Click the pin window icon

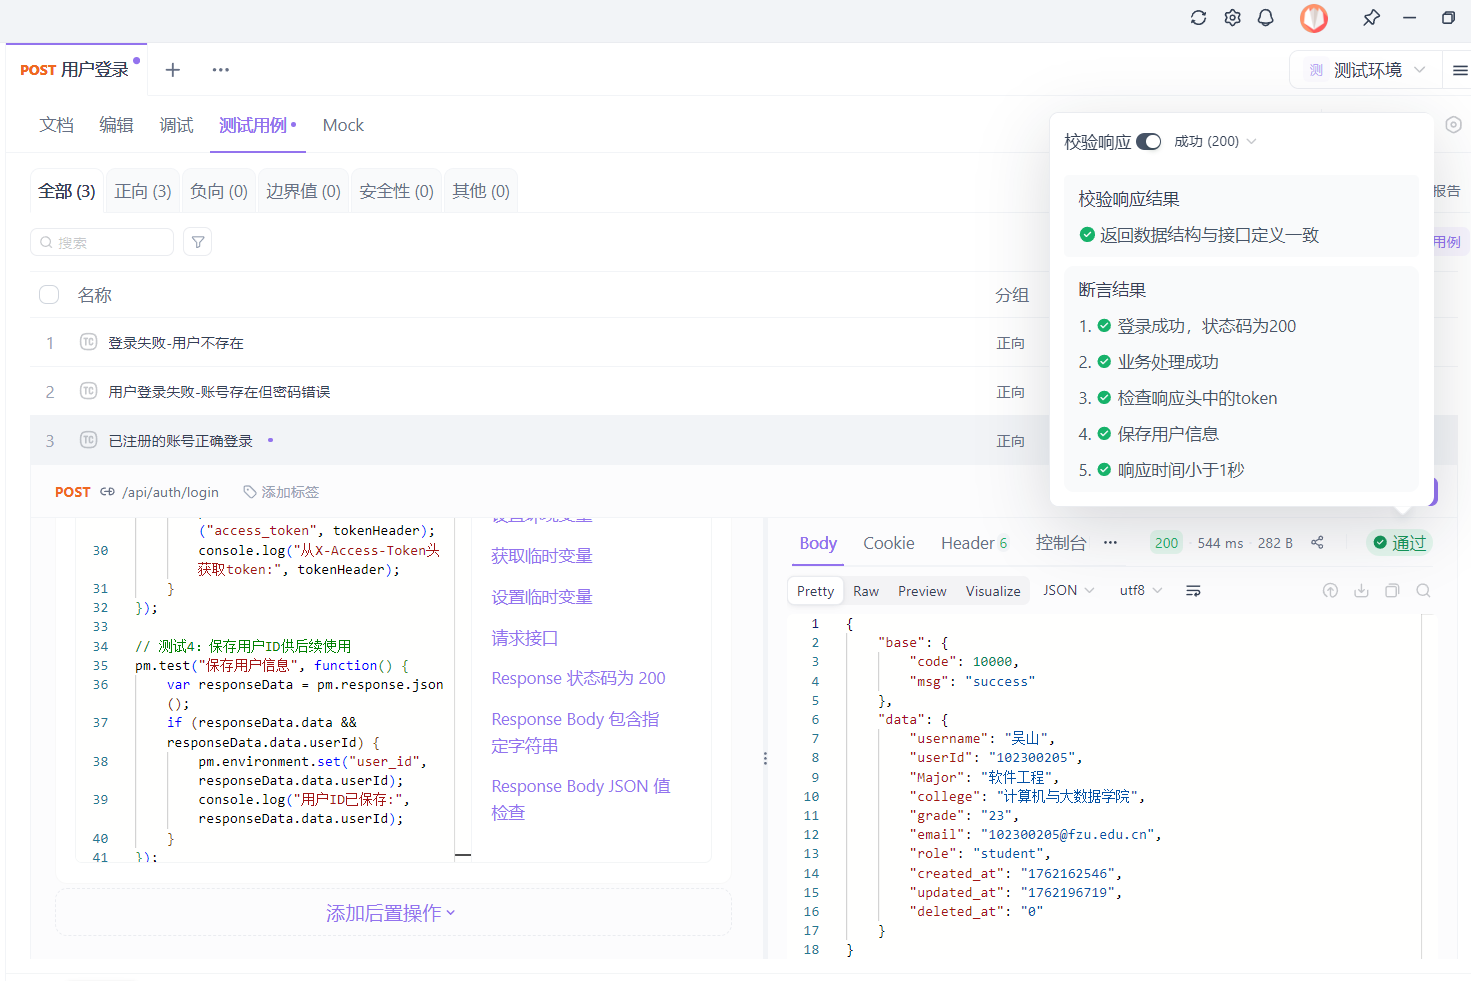click(1371, 18)
